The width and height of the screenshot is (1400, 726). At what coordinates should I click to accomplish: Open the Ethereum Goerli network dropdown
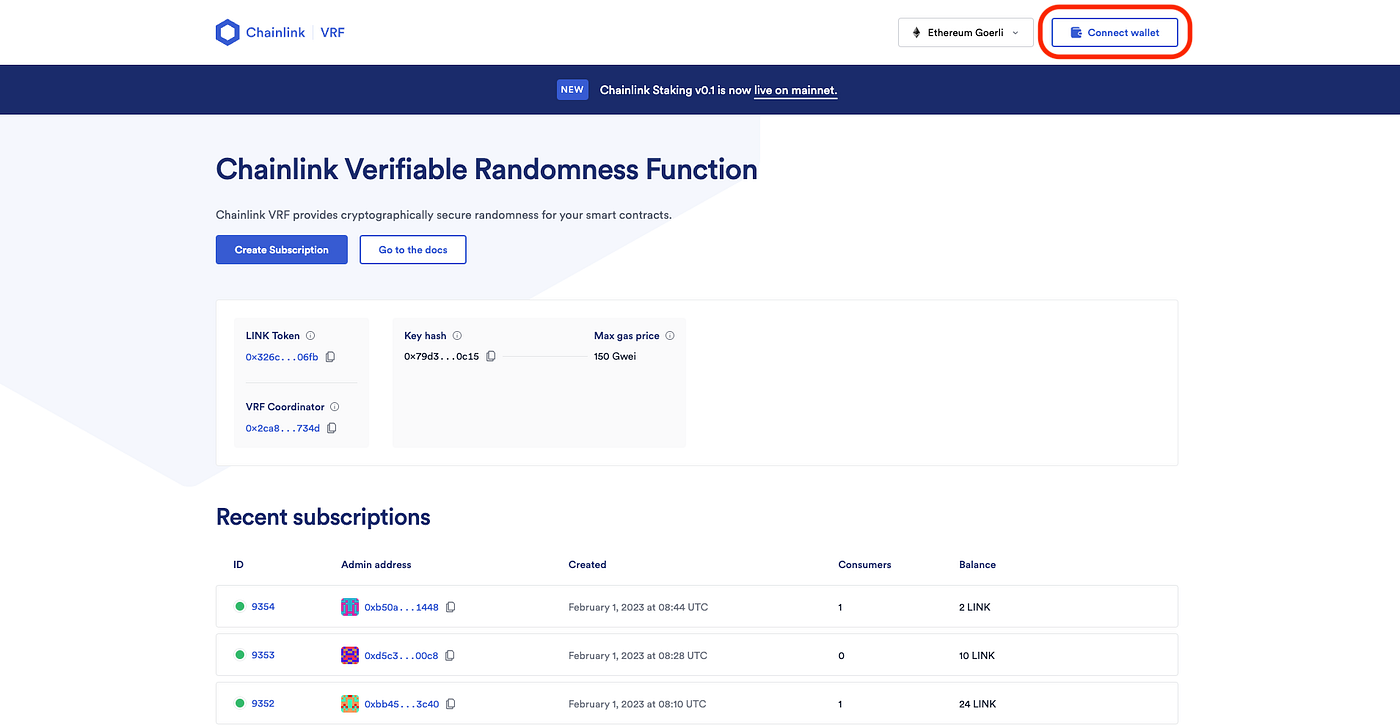click(x=965, y=33)
